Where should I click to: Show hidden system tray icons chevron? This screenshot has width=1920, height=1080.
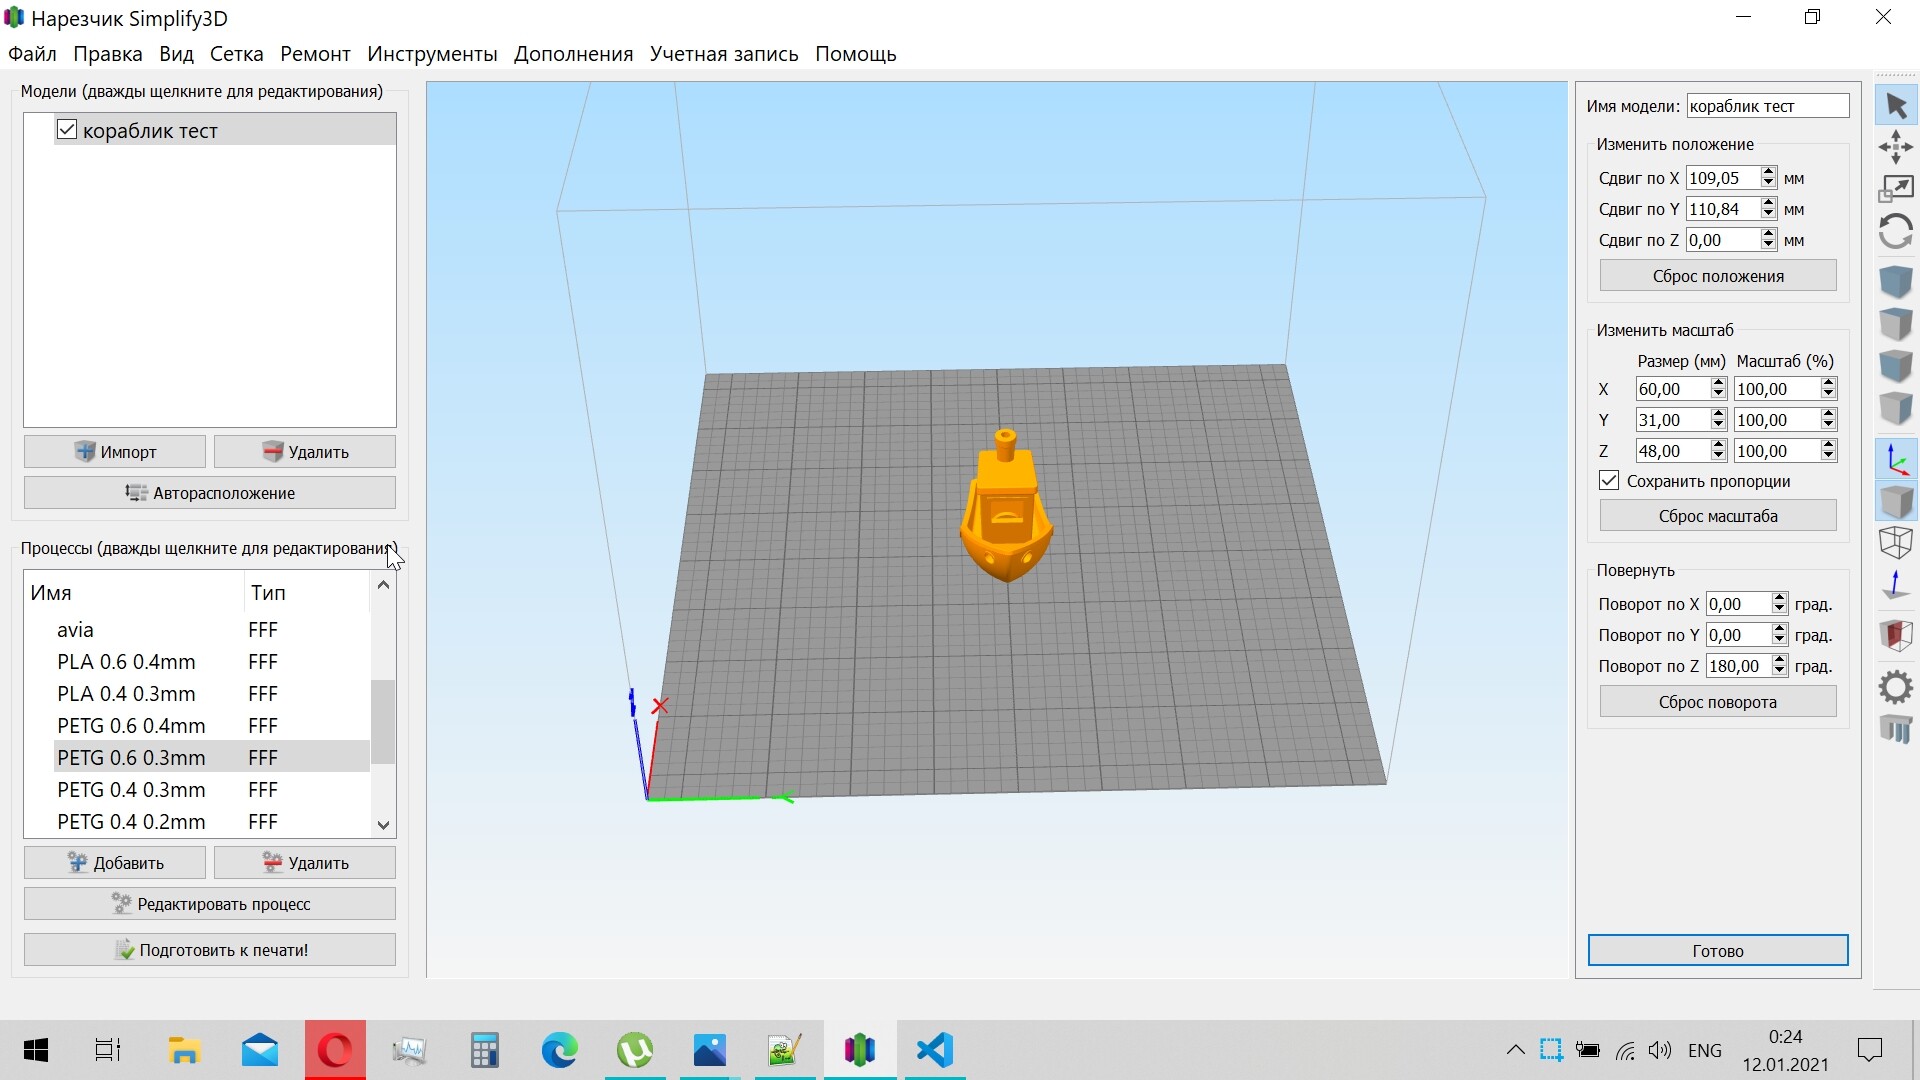(1515, 1050)
